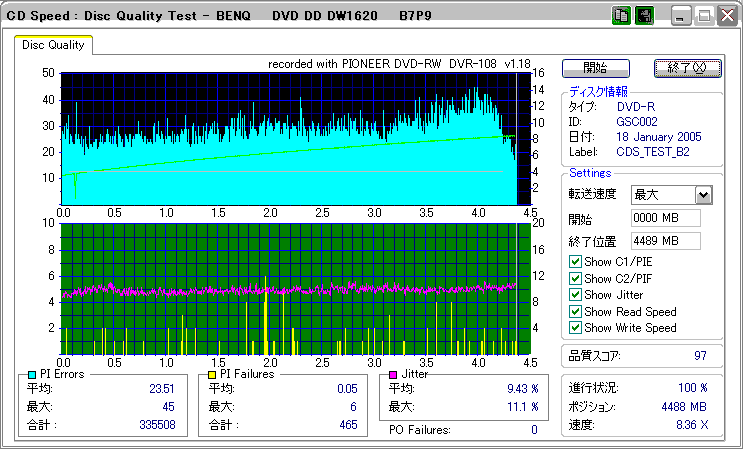Click the 終了位置 end position field
Image resolution: width=743 pixels, height=449 pixels.
665,240
